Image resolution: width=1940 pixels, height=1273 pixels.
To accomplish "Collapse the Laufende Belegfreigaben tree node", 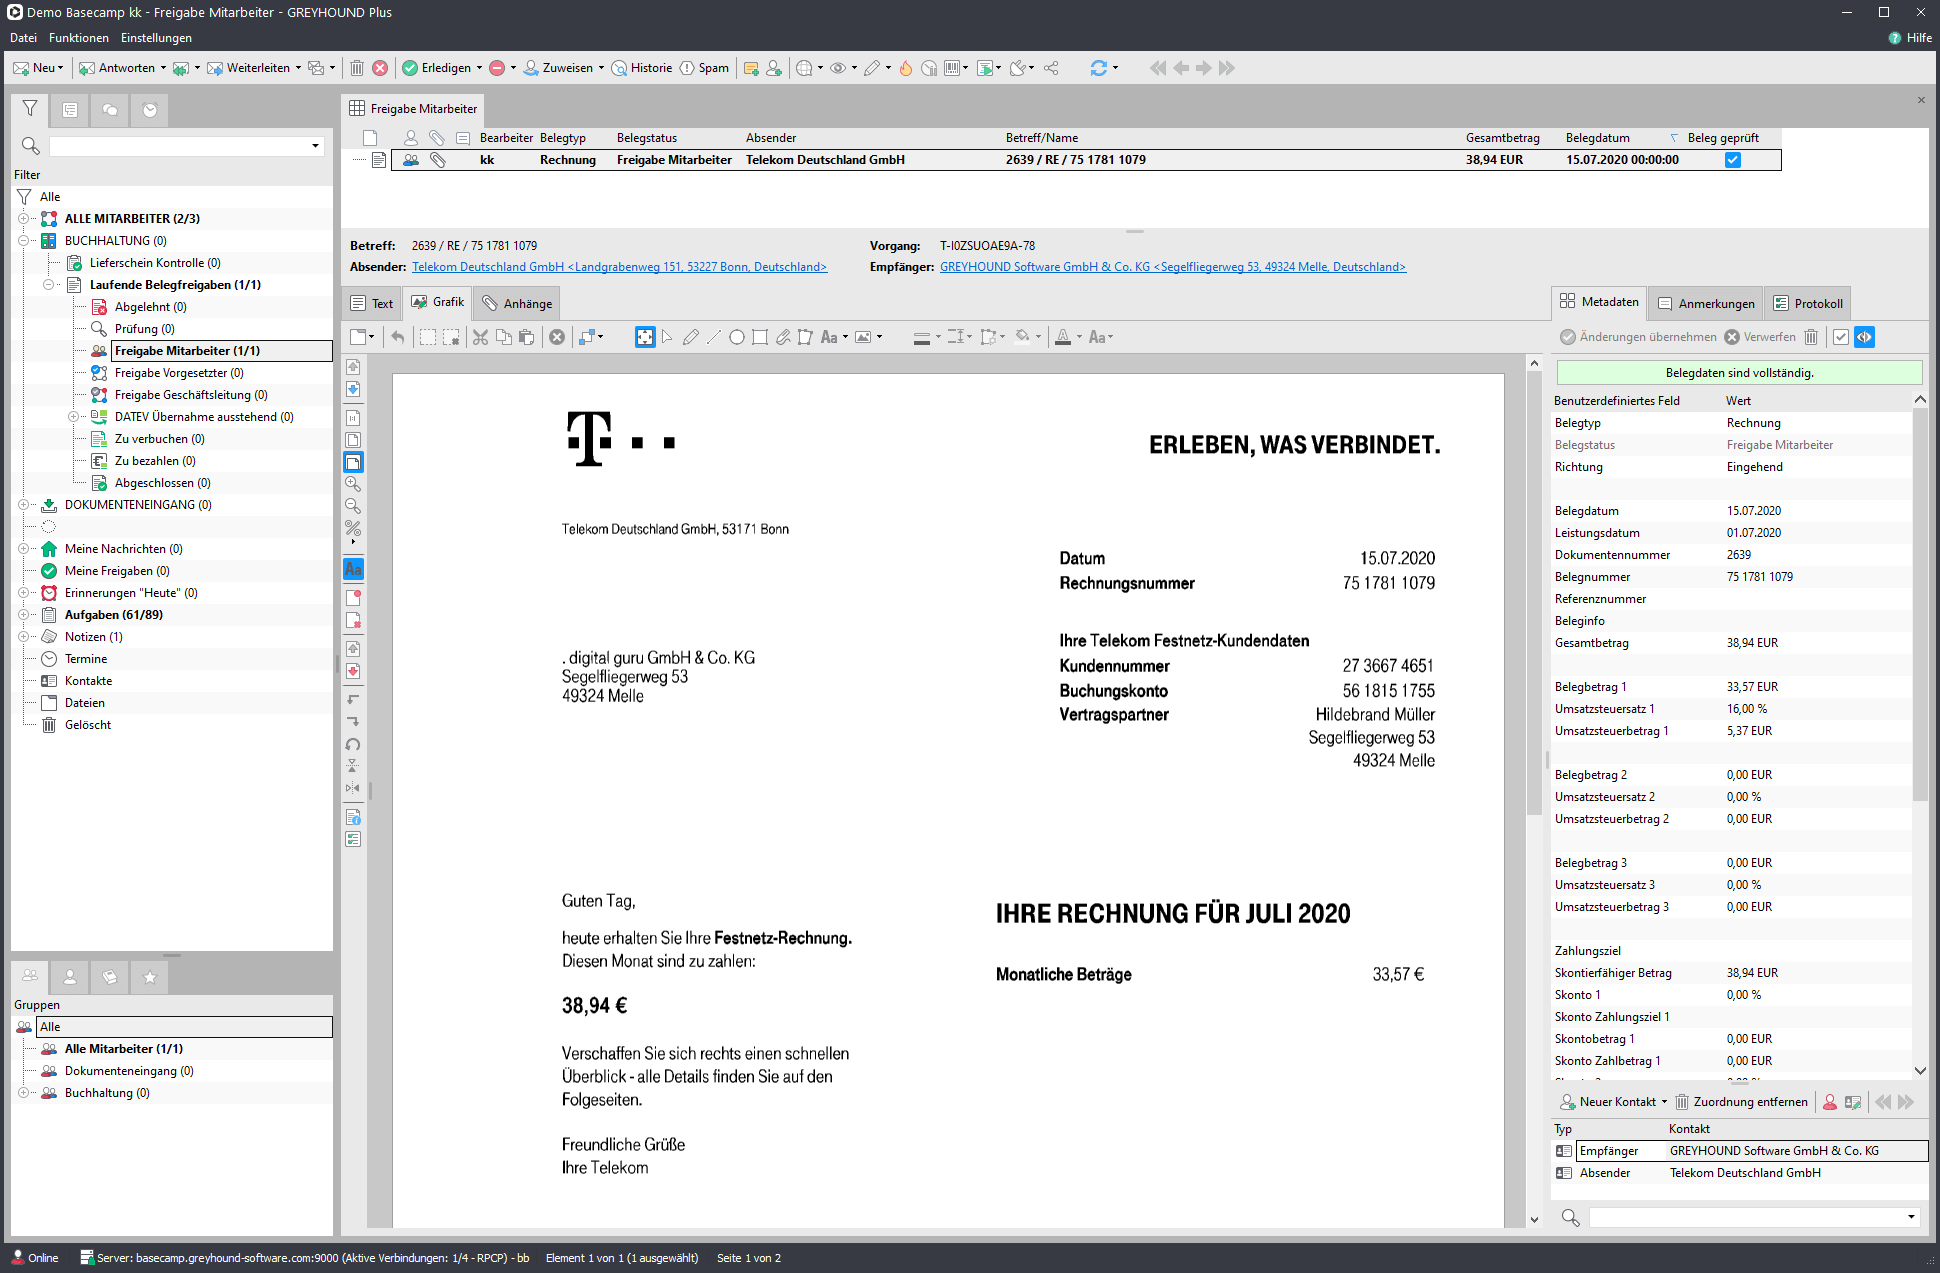I will 48,285.
